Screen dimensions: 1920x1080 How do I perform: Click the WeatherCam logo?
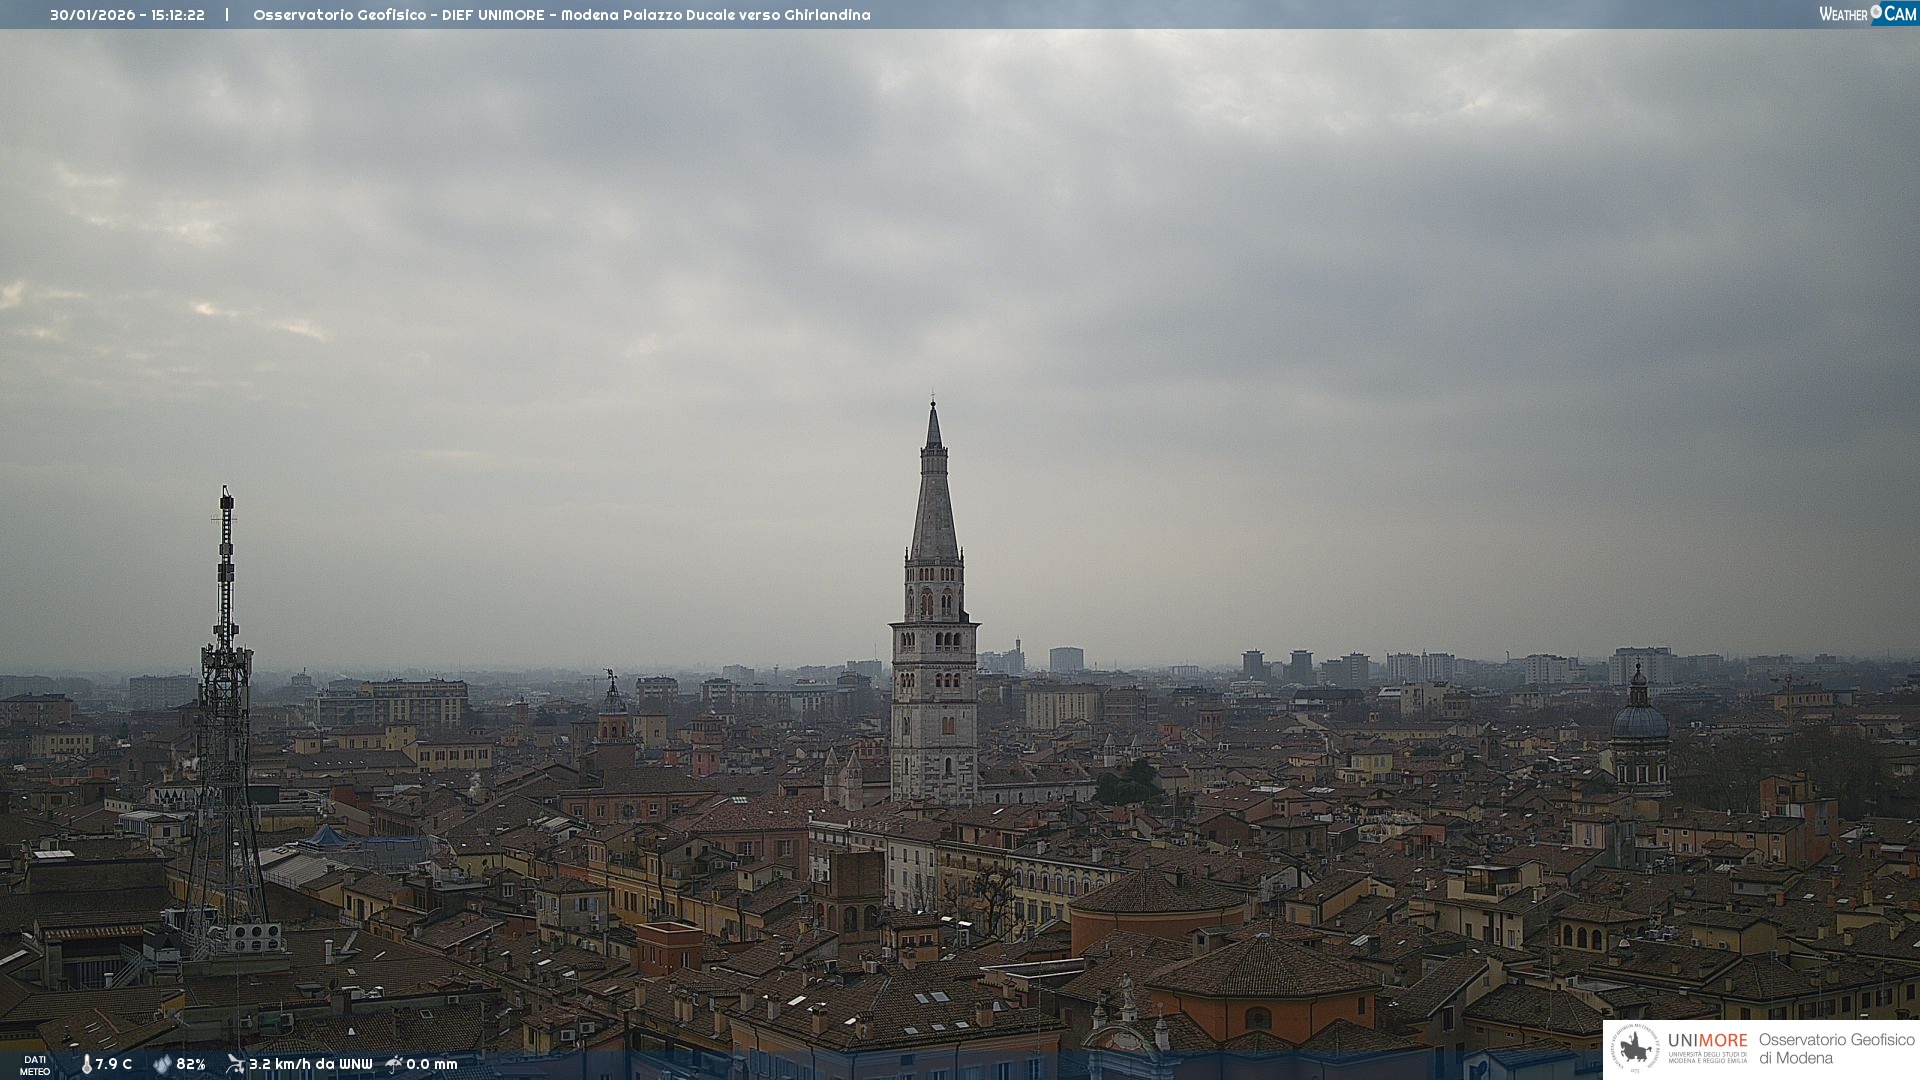point(1867,13)
